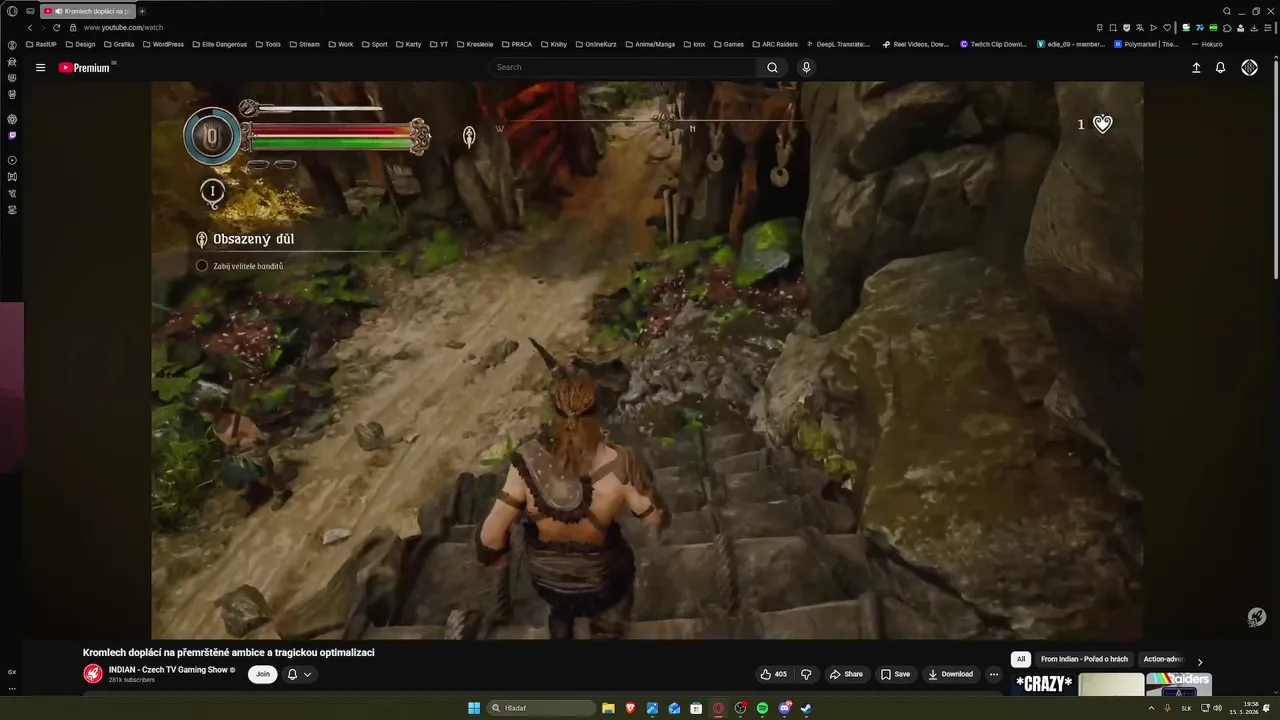Switch to the Kromlech doplácí browser tab
Viewport: 1280px width, 720px height.
click(x=88, y=11)
